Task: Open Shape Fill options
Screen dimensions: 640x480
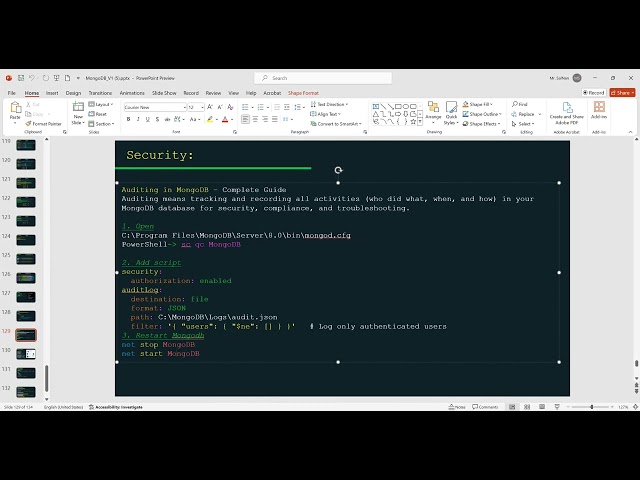Action: [478, 104]
